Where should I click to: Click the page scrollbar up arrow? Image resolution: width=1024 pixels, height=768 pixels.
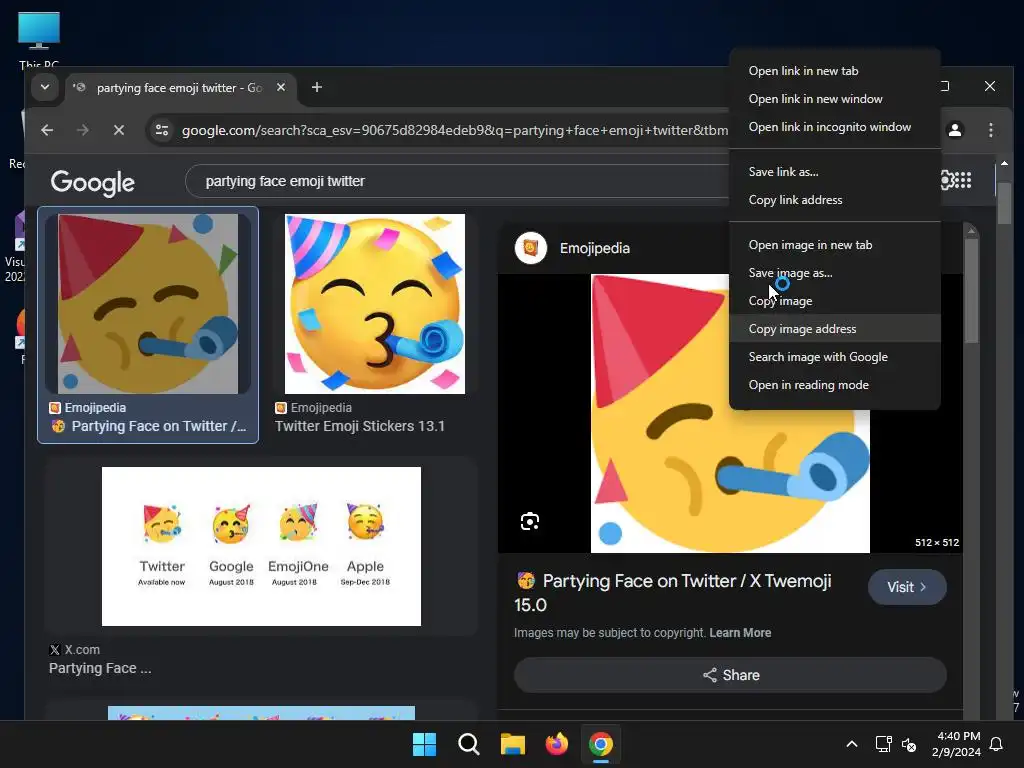click(1004, 163)
